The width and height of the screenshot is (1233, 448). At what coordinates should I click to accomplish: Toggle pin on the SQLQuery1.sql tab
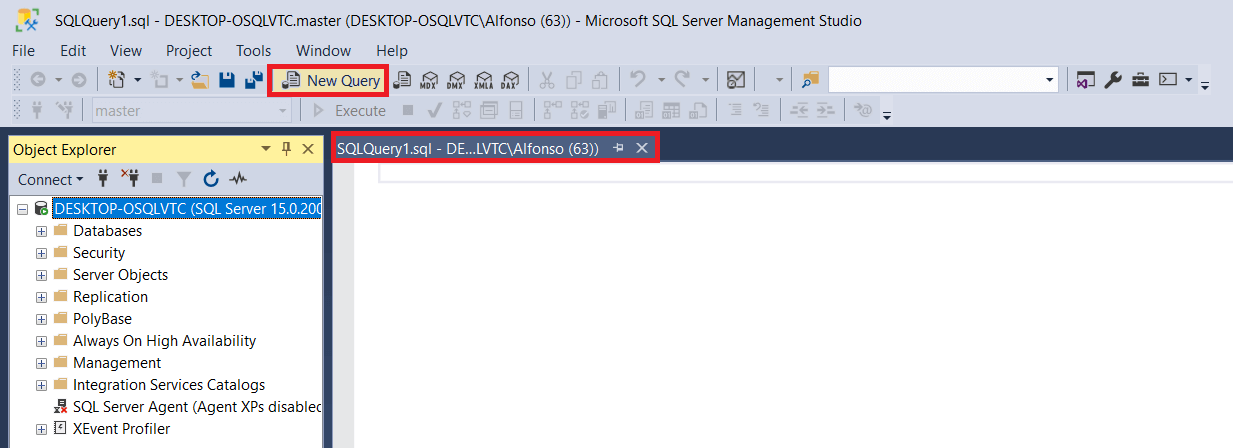pyautogui.click(x=618, y=148)
